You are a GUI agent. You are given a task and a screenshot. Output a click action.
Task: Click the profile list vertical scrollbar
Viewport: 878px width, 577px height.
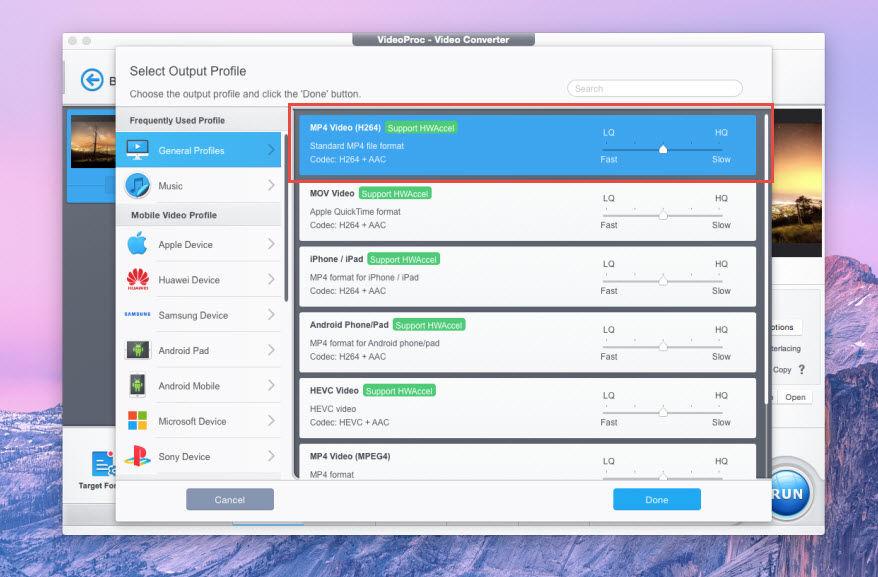coord(766,259)
